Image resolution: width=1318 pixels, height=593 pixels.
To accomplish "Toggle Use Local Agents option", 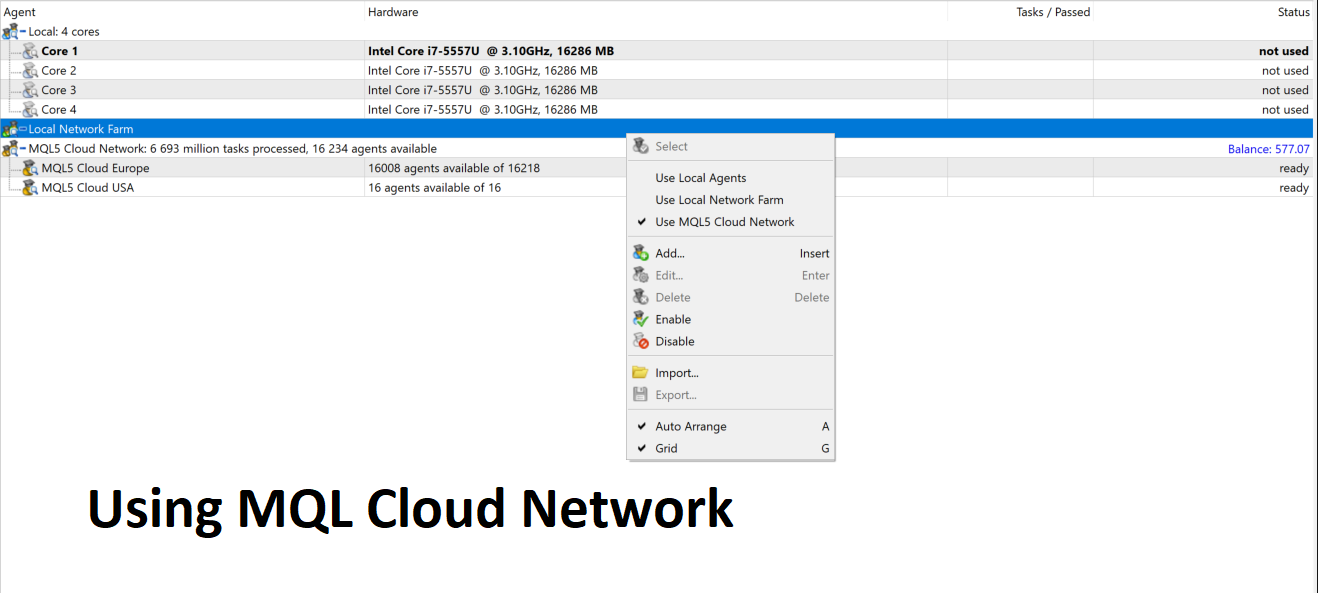I will (x=730, y=178).
